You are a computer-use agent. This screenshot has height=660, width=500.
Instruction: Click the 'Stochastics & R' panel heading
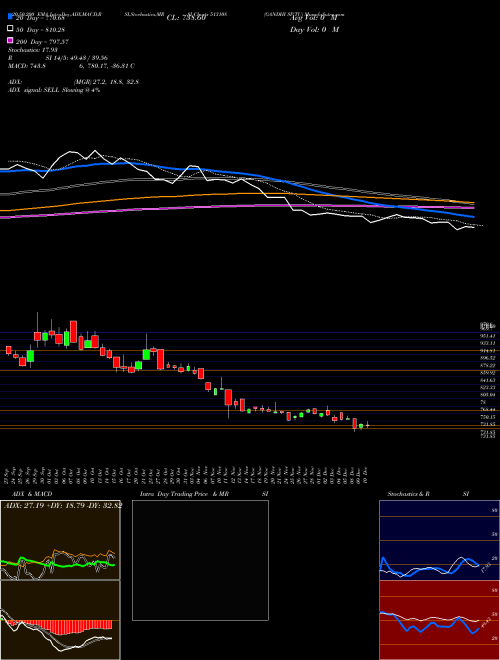tap(408, 494)
